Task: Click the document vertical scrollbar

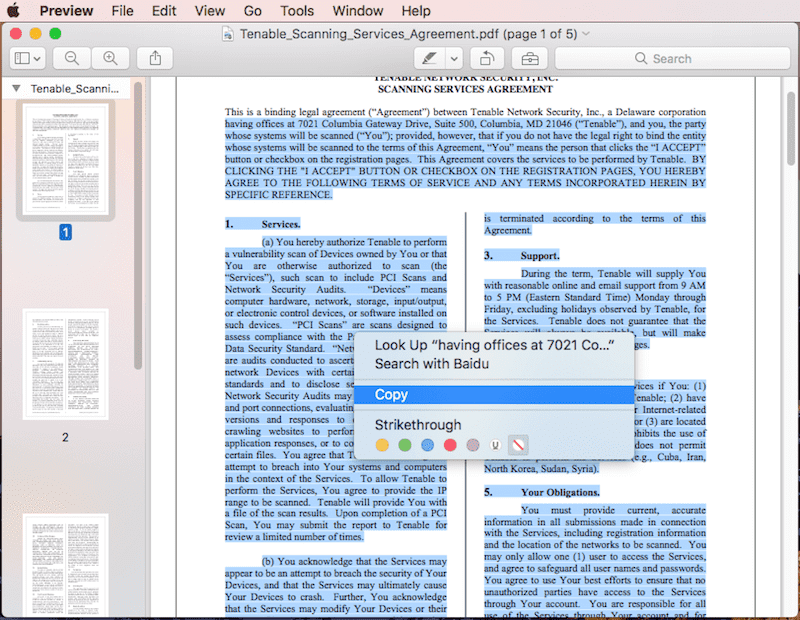Action: point(791,129)
